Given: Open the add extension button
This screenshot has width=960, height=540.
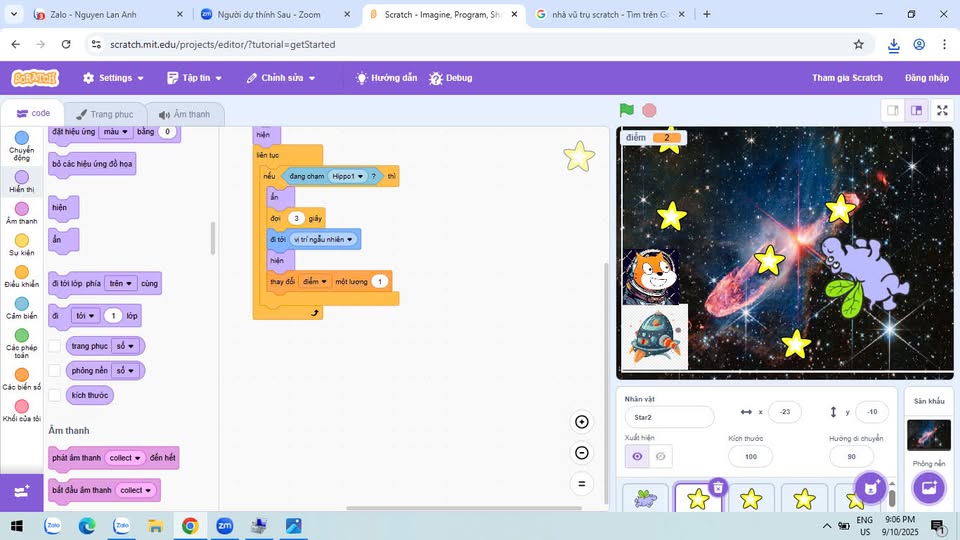Looking at the screenshot, I should (21, 492).
